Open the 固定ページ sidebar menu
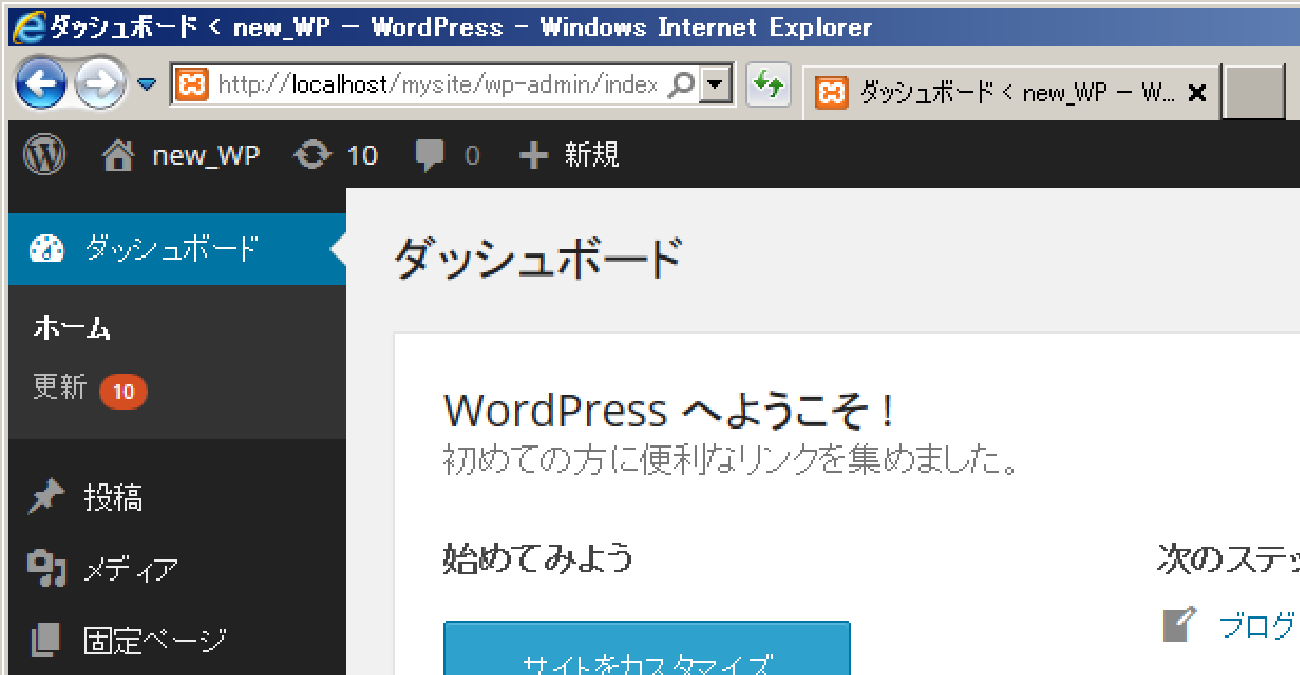The width and height of the screenshot is (1300, 675). click(156, 639)
